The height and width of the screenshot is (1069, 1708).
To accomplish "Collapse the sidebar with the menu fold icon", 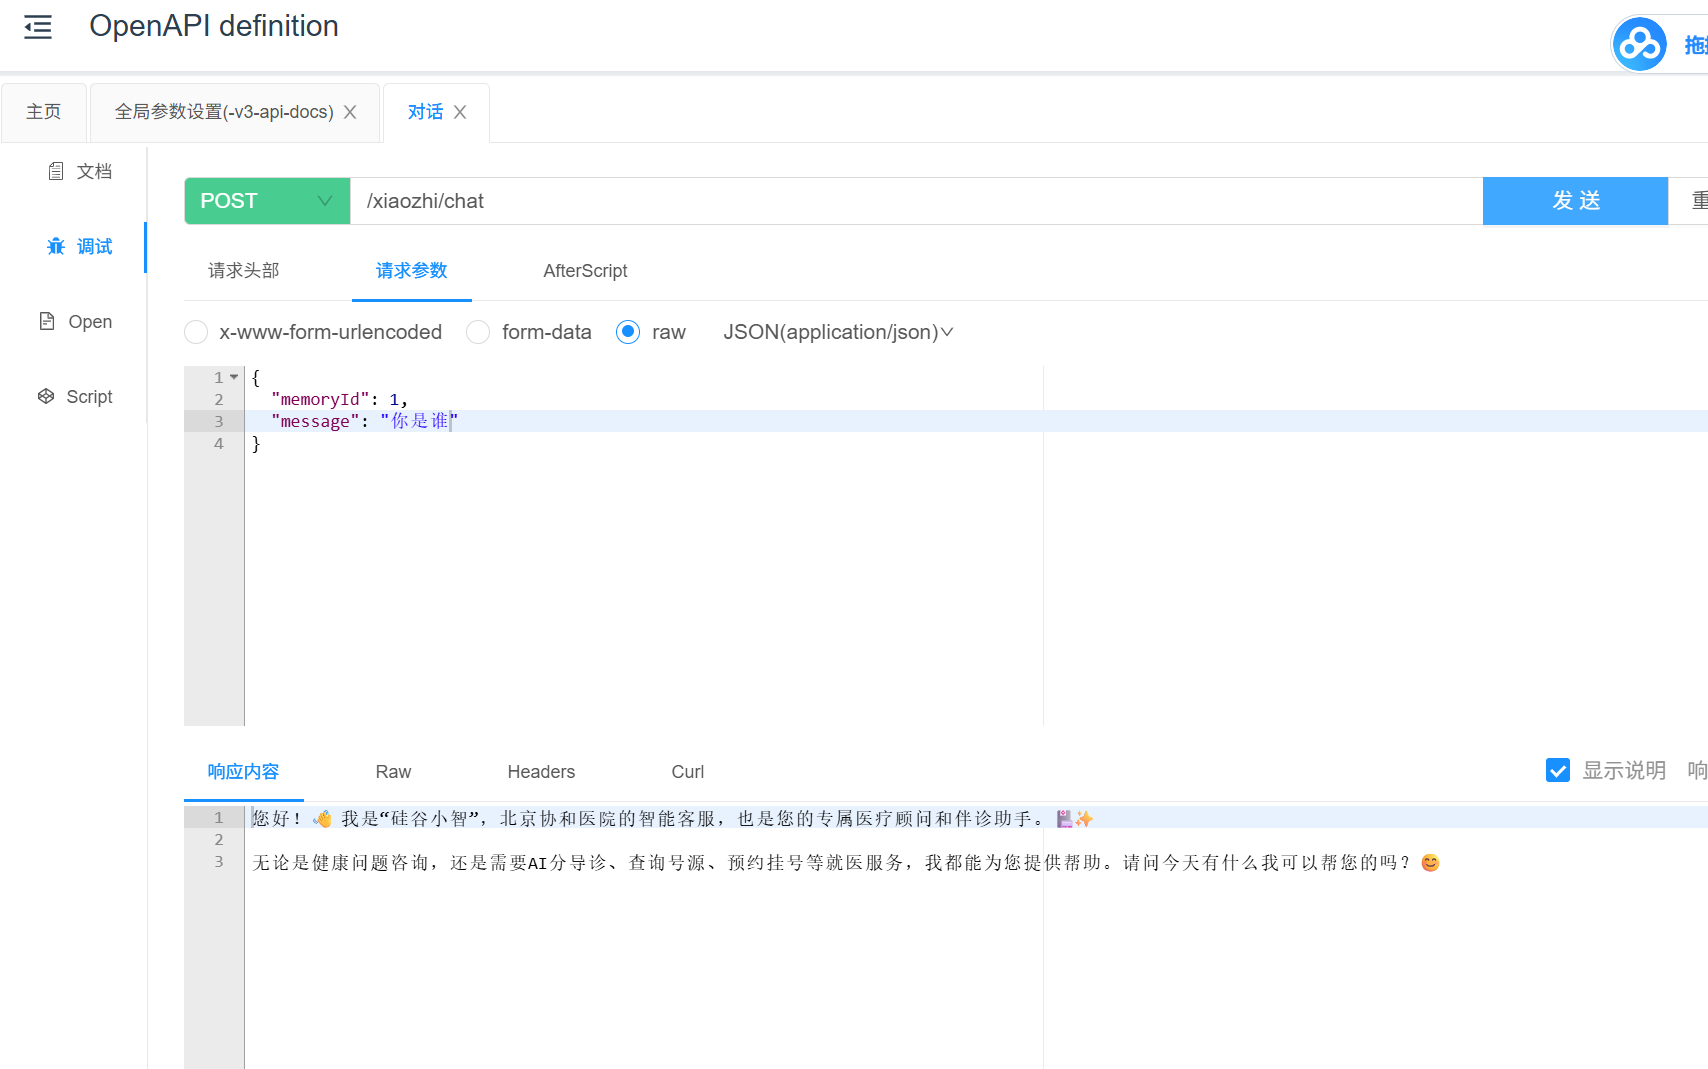I will point(38,27).
